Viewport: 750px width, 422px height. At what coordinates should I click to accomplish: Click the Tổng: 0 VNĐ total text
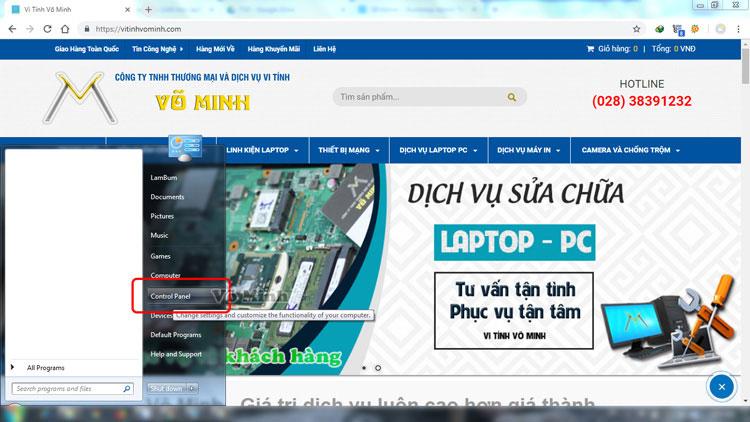tap(673, 49)
